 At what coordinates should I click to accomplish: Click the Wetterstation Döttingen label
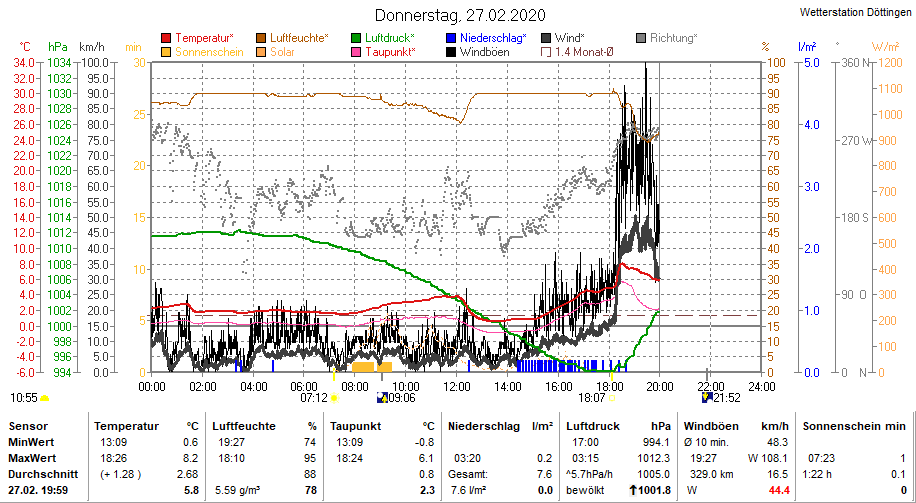pyautogui.click(x=856, y=12)
